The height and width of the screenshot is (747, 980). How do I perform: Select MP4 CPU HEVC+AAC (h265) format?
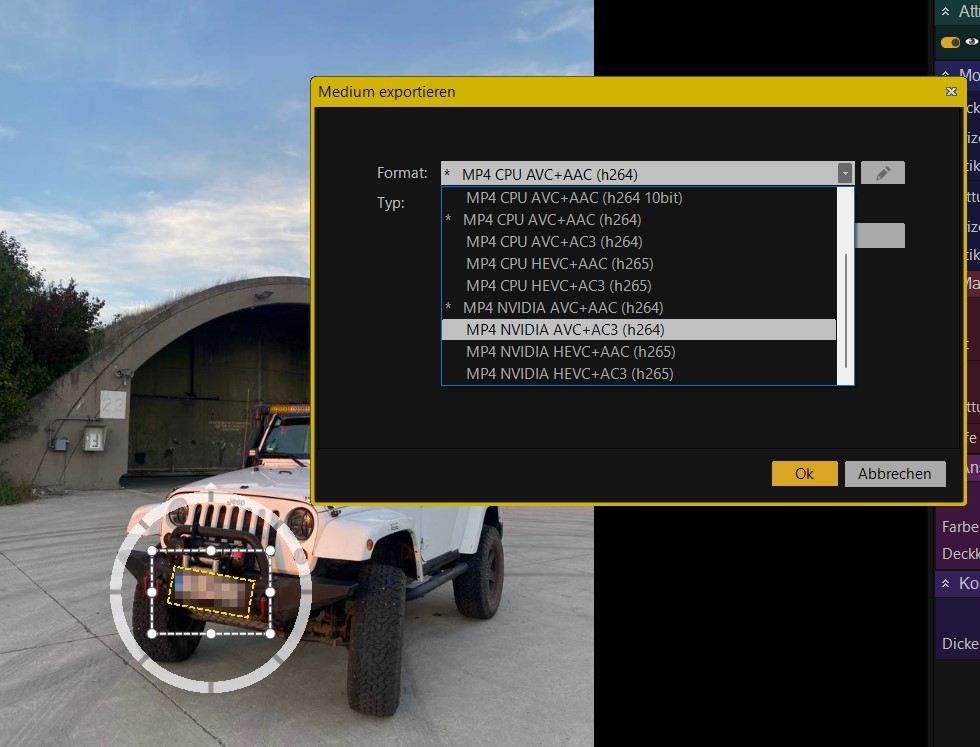pyautogui.click(x=559, y=264)
